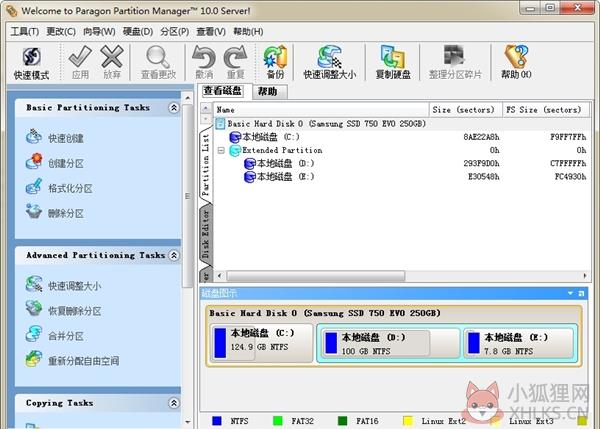Choose 快速创建 in Basic Partitioning Tasks
The image size is (600, 429).
(55, 138)
